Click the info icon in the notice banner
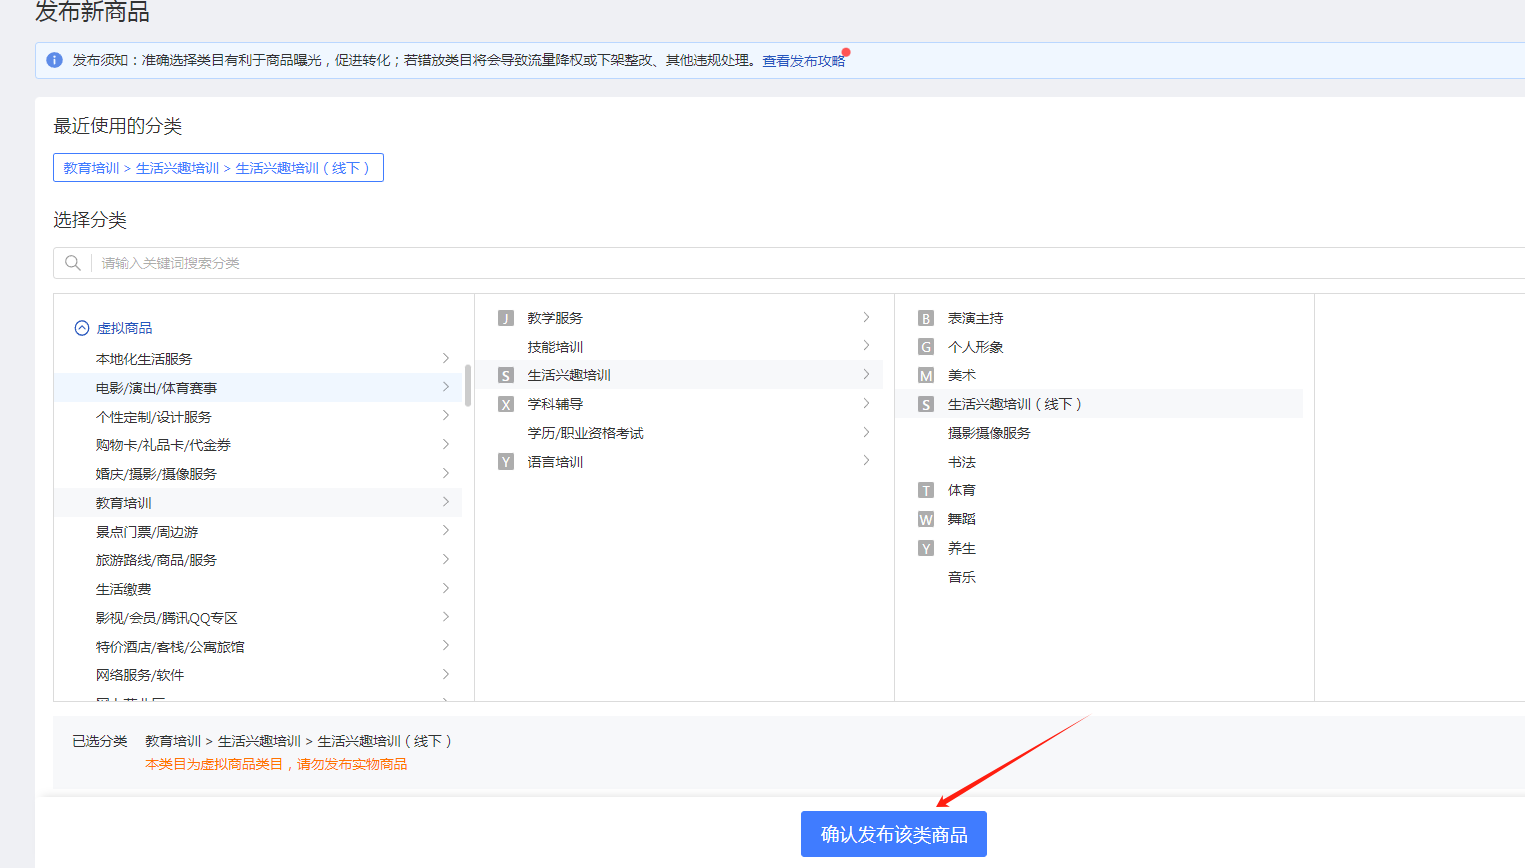 55,60
